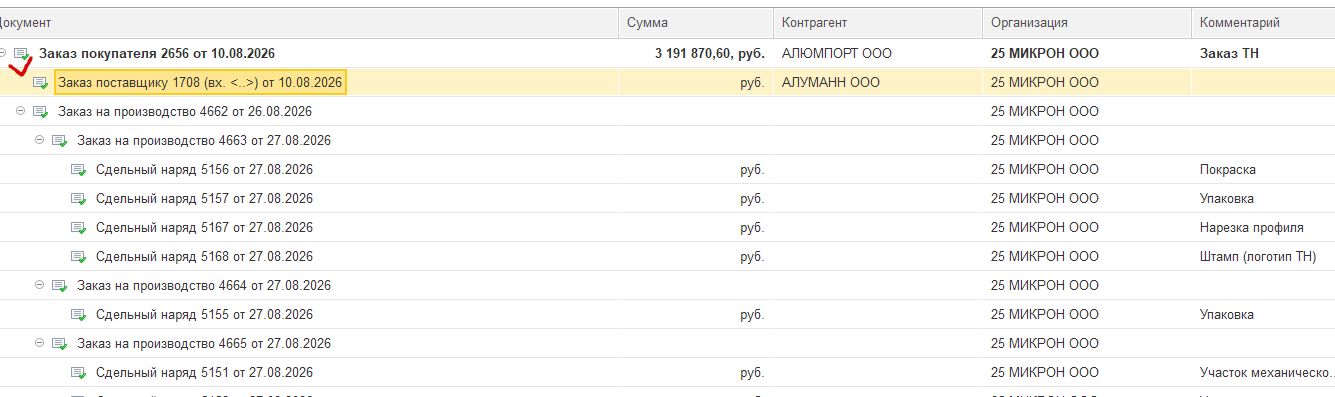Click icon beside Заказ на производство 4665
Image resolution: width=1335 pixels, height=397 pixels.
click(60, 344)
